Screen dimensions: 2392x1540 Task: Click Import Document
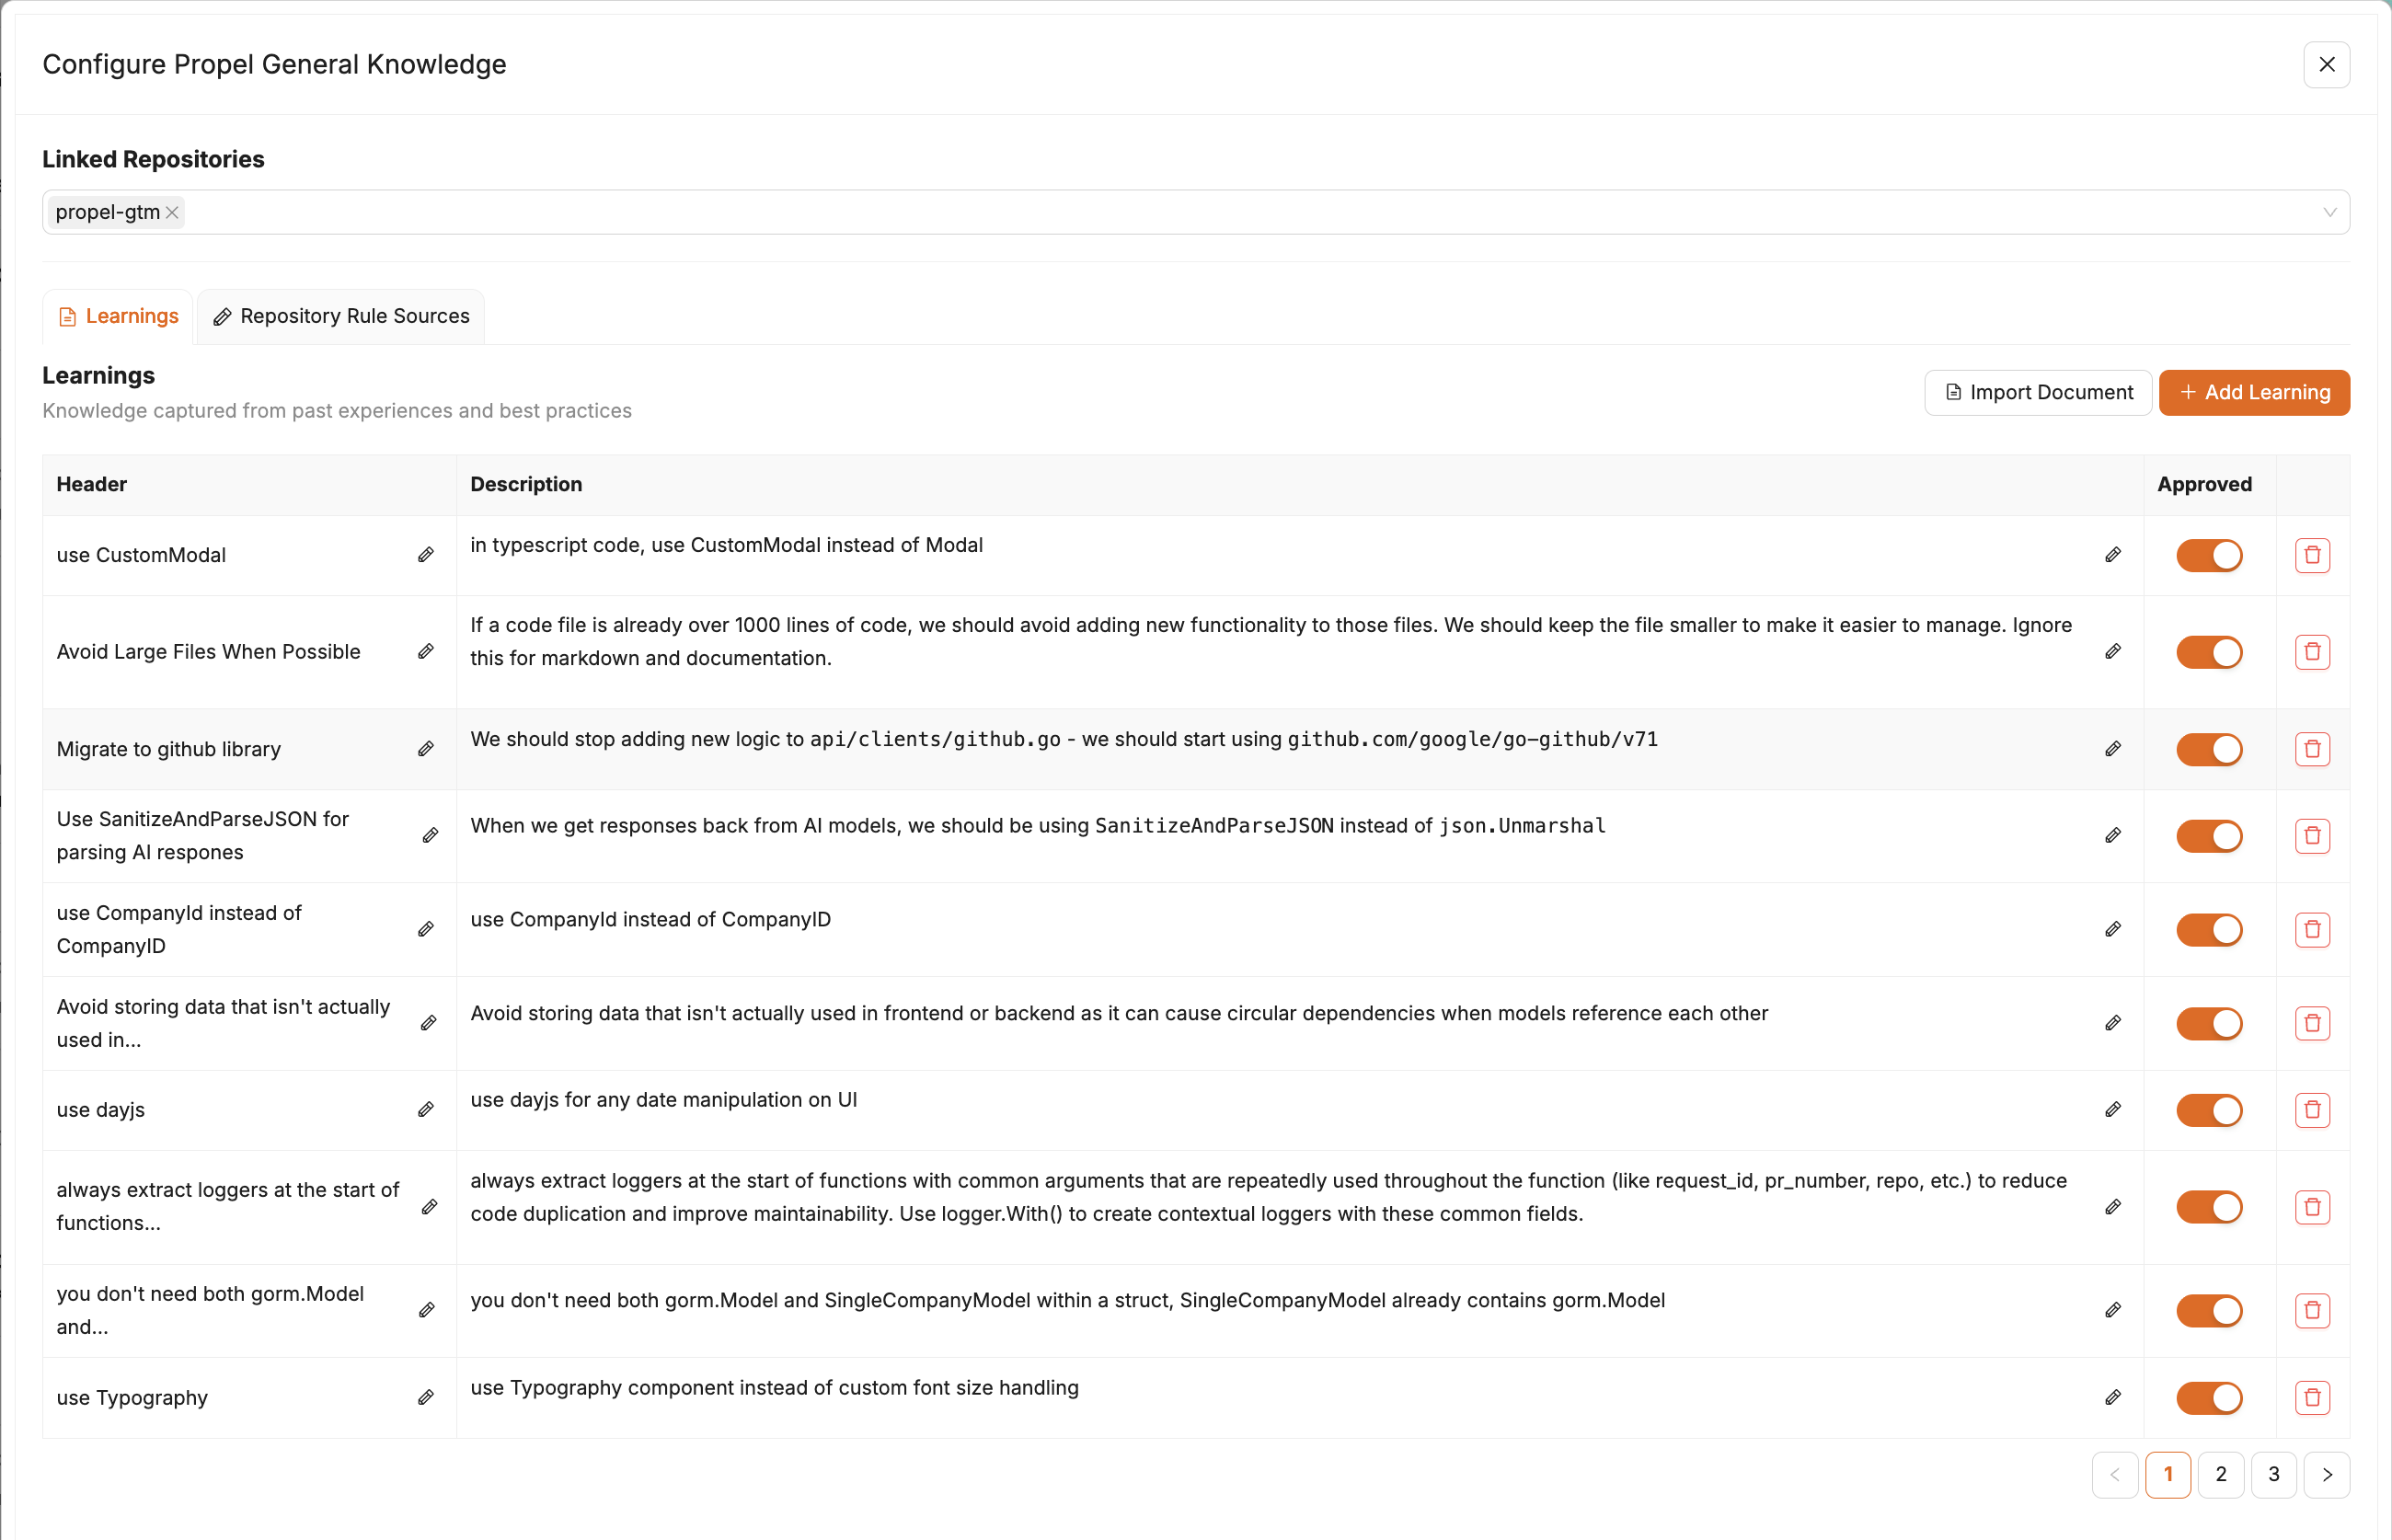pyautogui.click(x=2037, y=392)
